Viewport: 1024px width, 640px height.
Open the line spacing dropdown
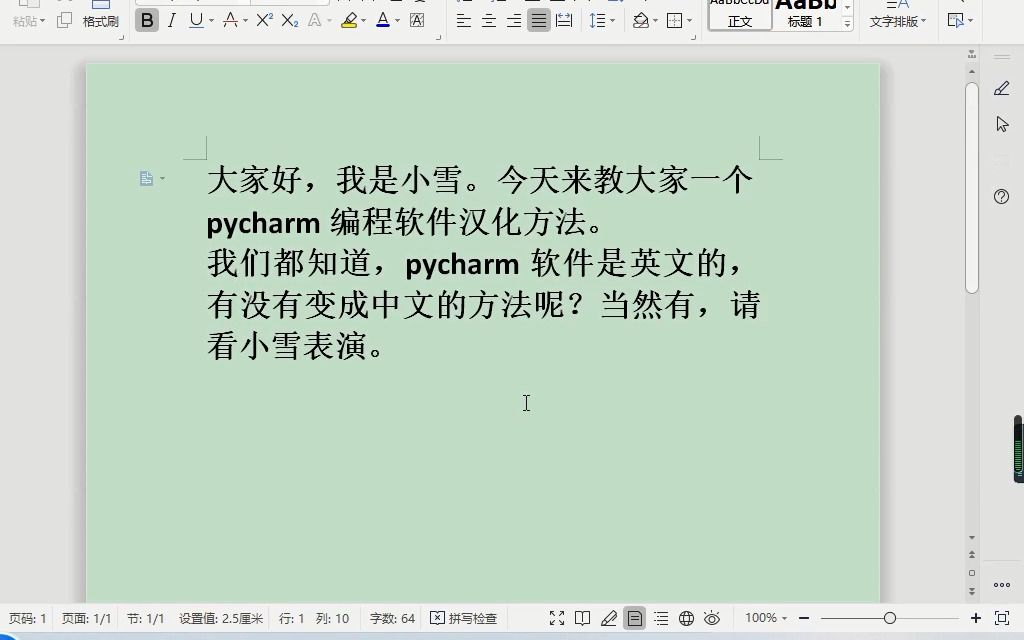[611, 19]
